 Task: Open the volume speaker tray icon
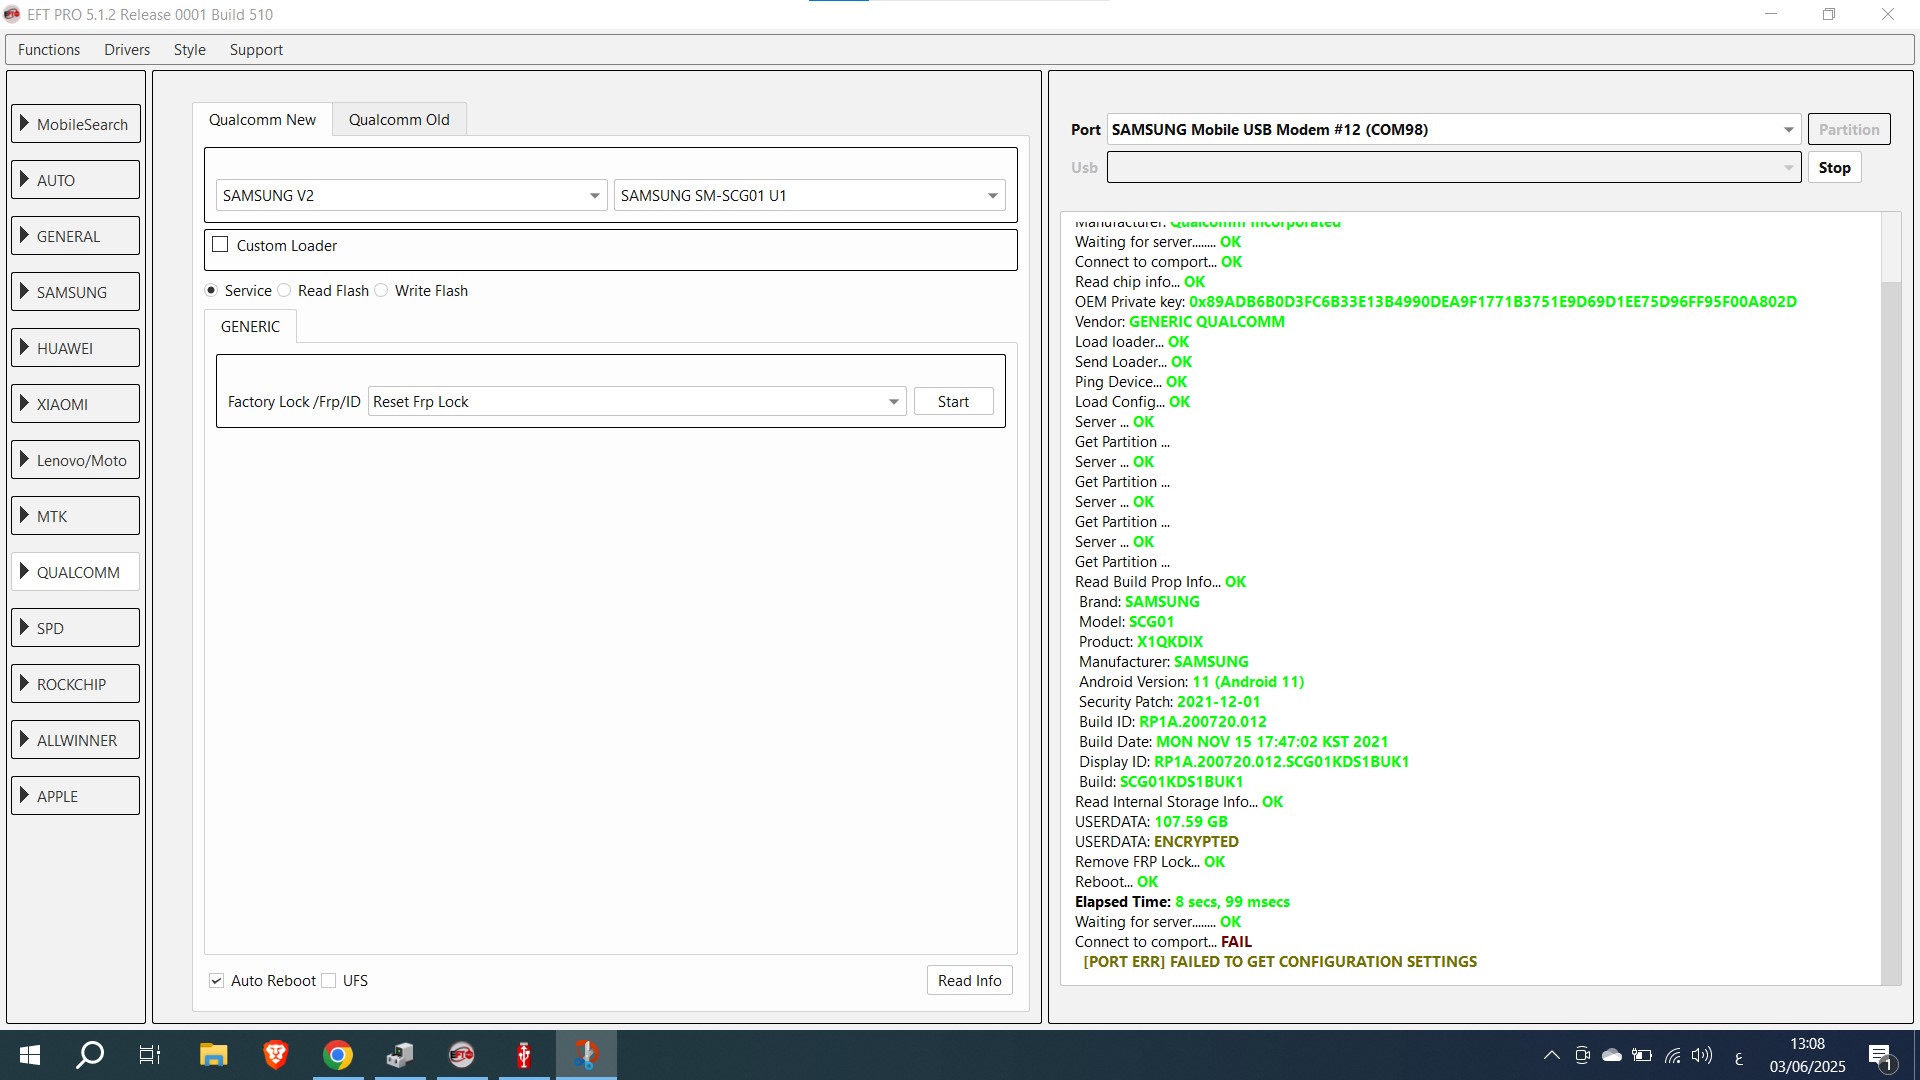coord(1701,1056)
